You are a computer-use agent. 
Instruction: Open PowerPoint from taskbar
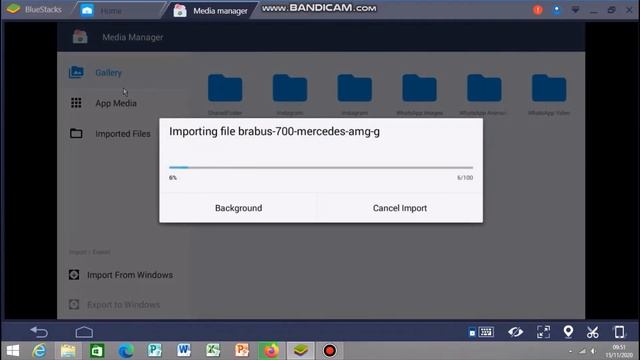click(242, 351)
